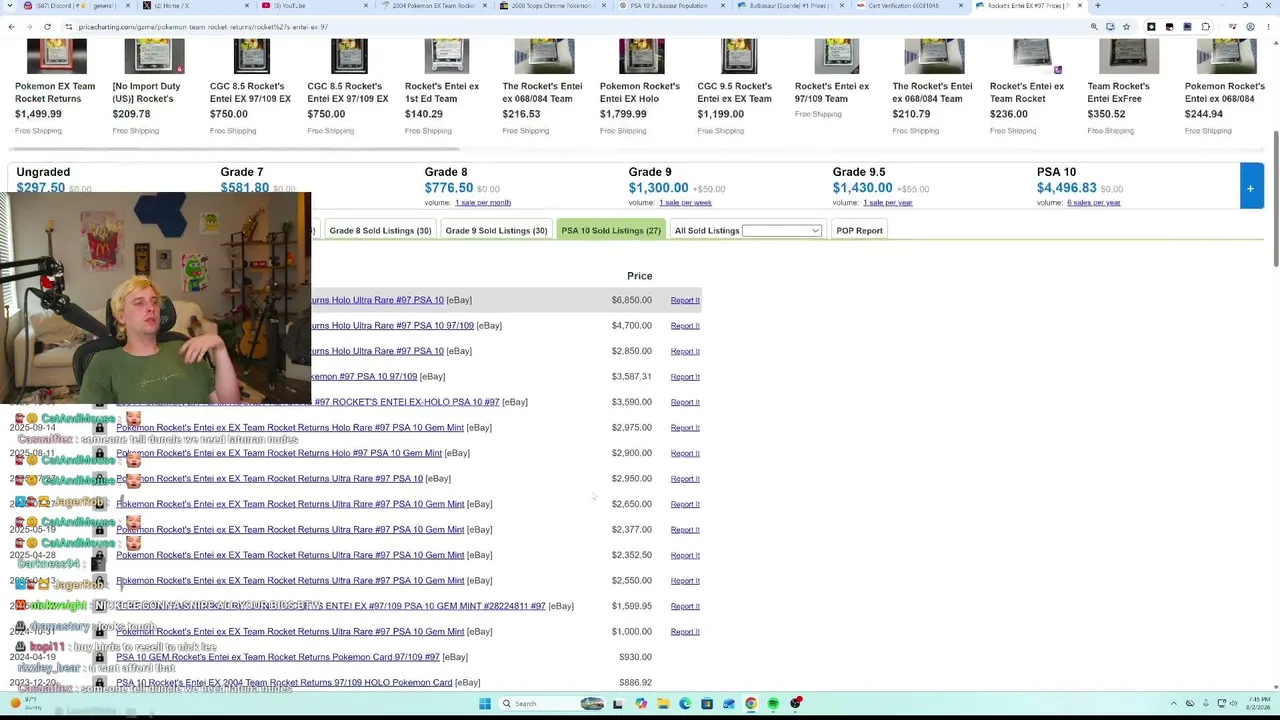Select the Grade 8 Sold Listings tab

click(380, 231)
